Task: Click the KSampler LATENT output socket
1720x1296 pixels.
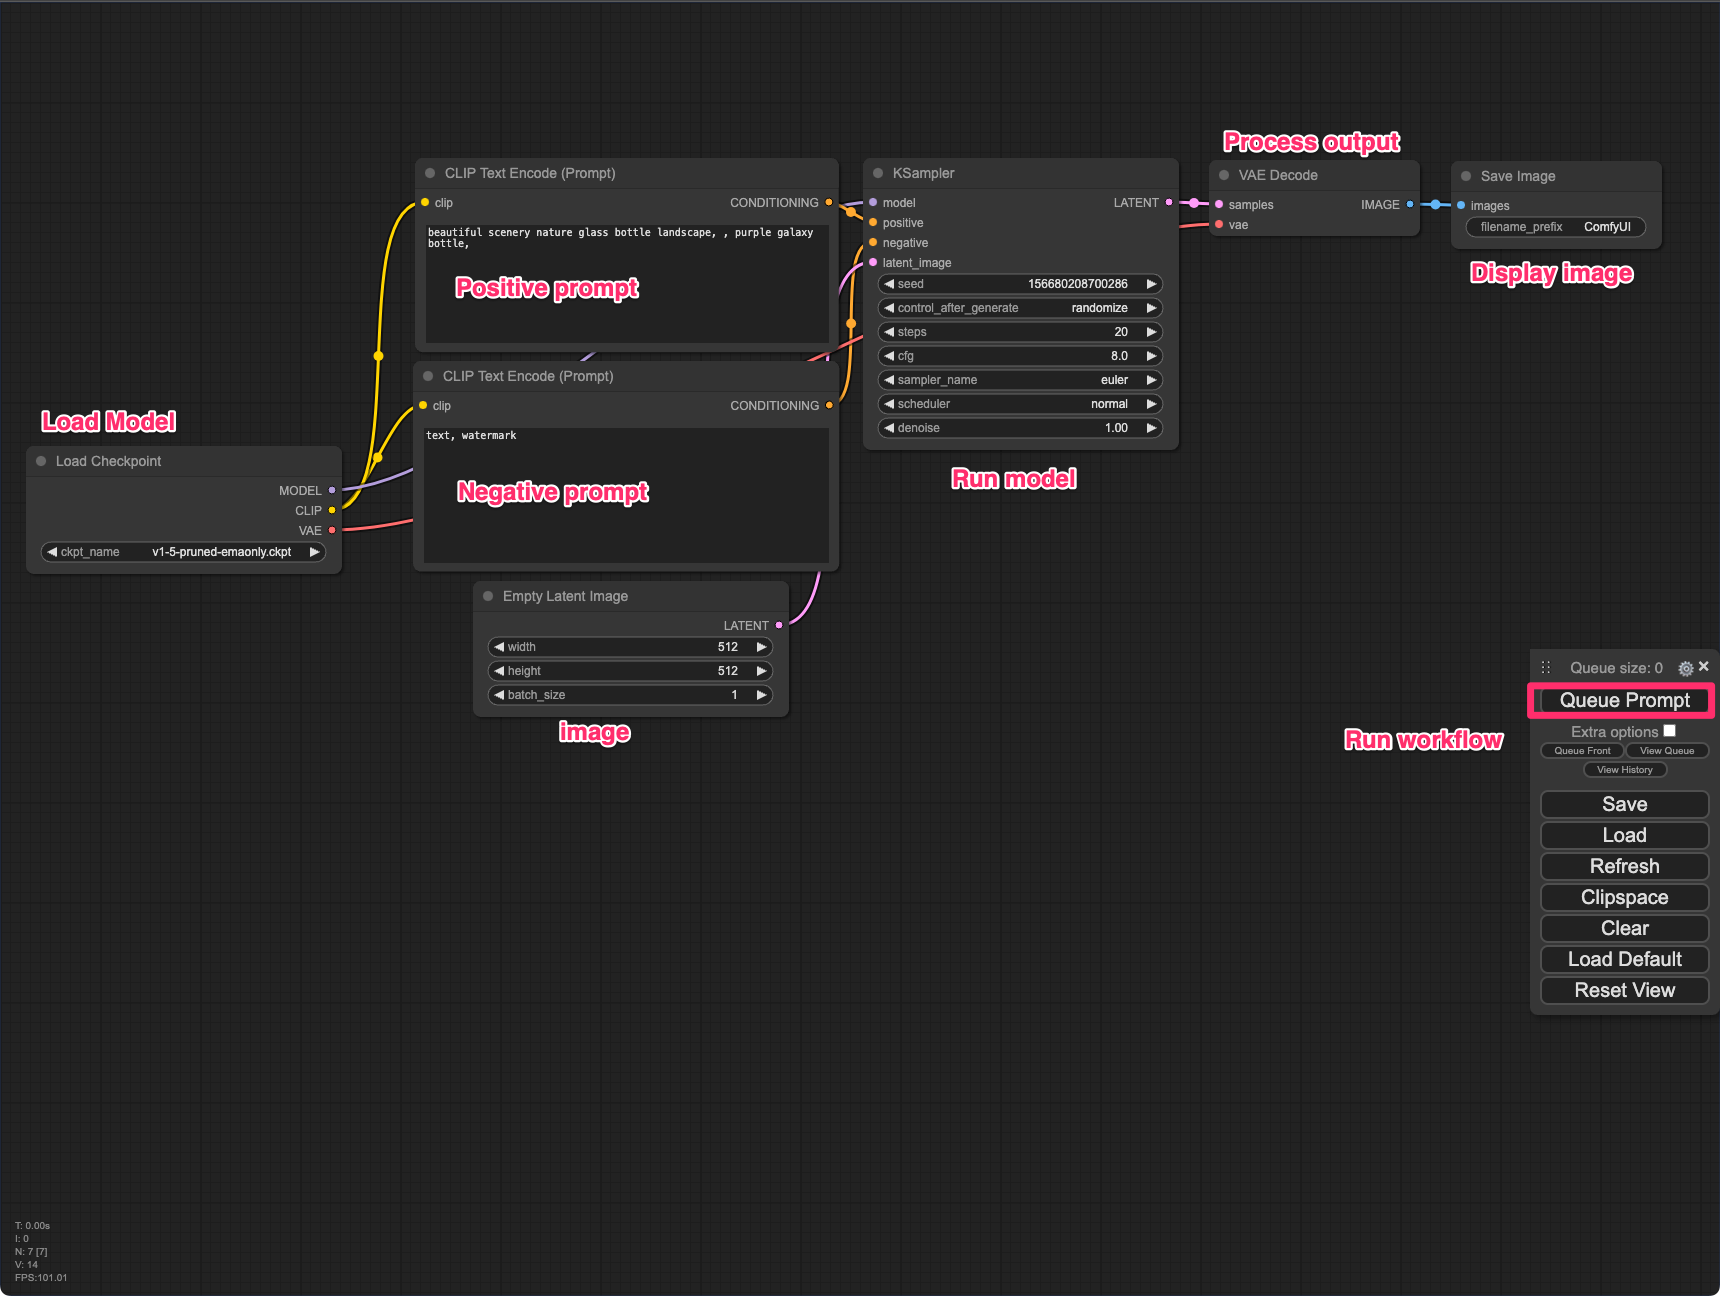Action: 1168,202
